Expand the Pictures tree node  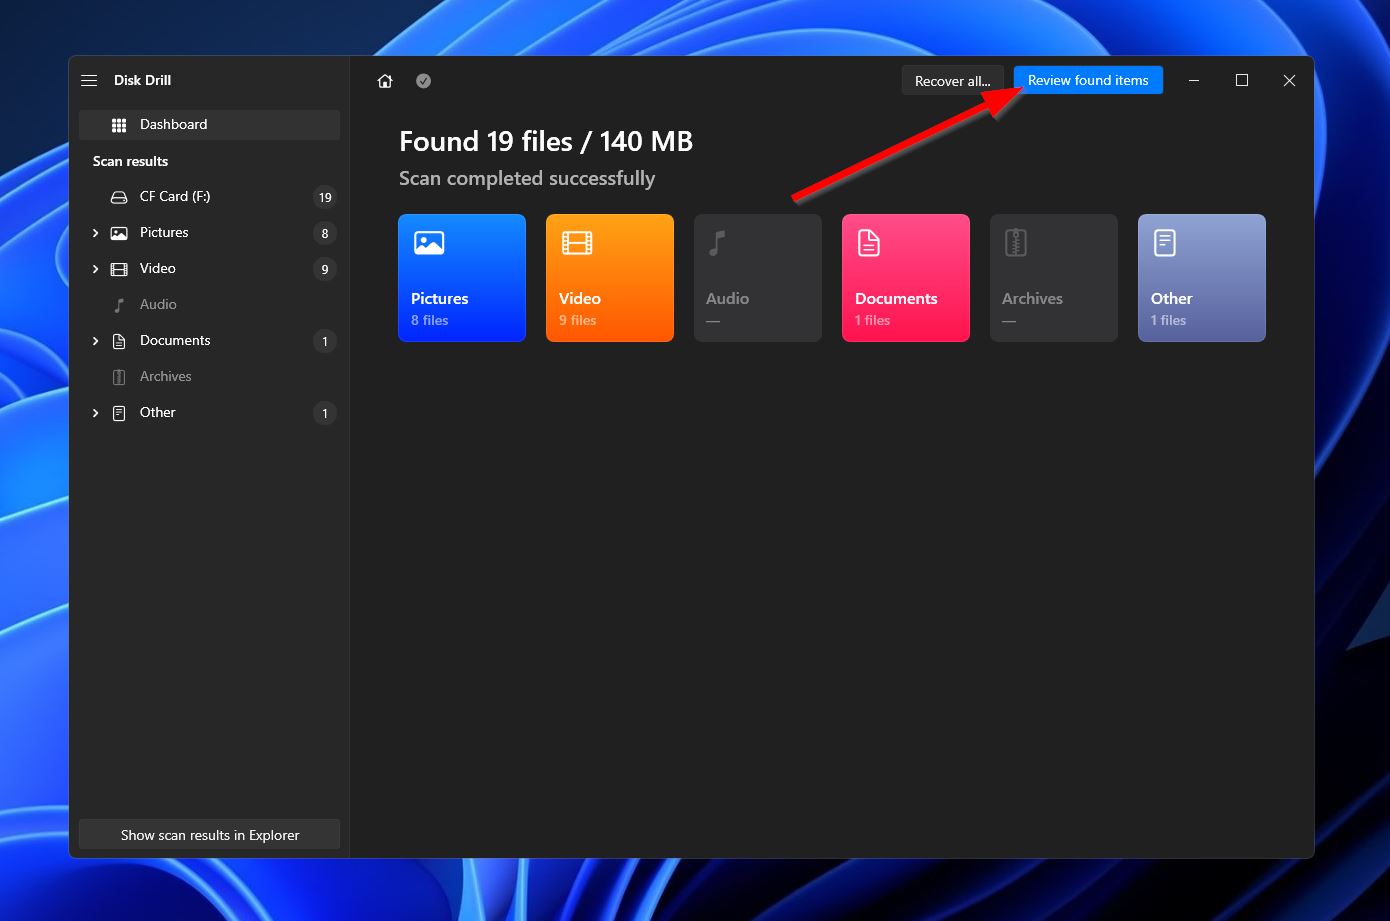[95, 233]
